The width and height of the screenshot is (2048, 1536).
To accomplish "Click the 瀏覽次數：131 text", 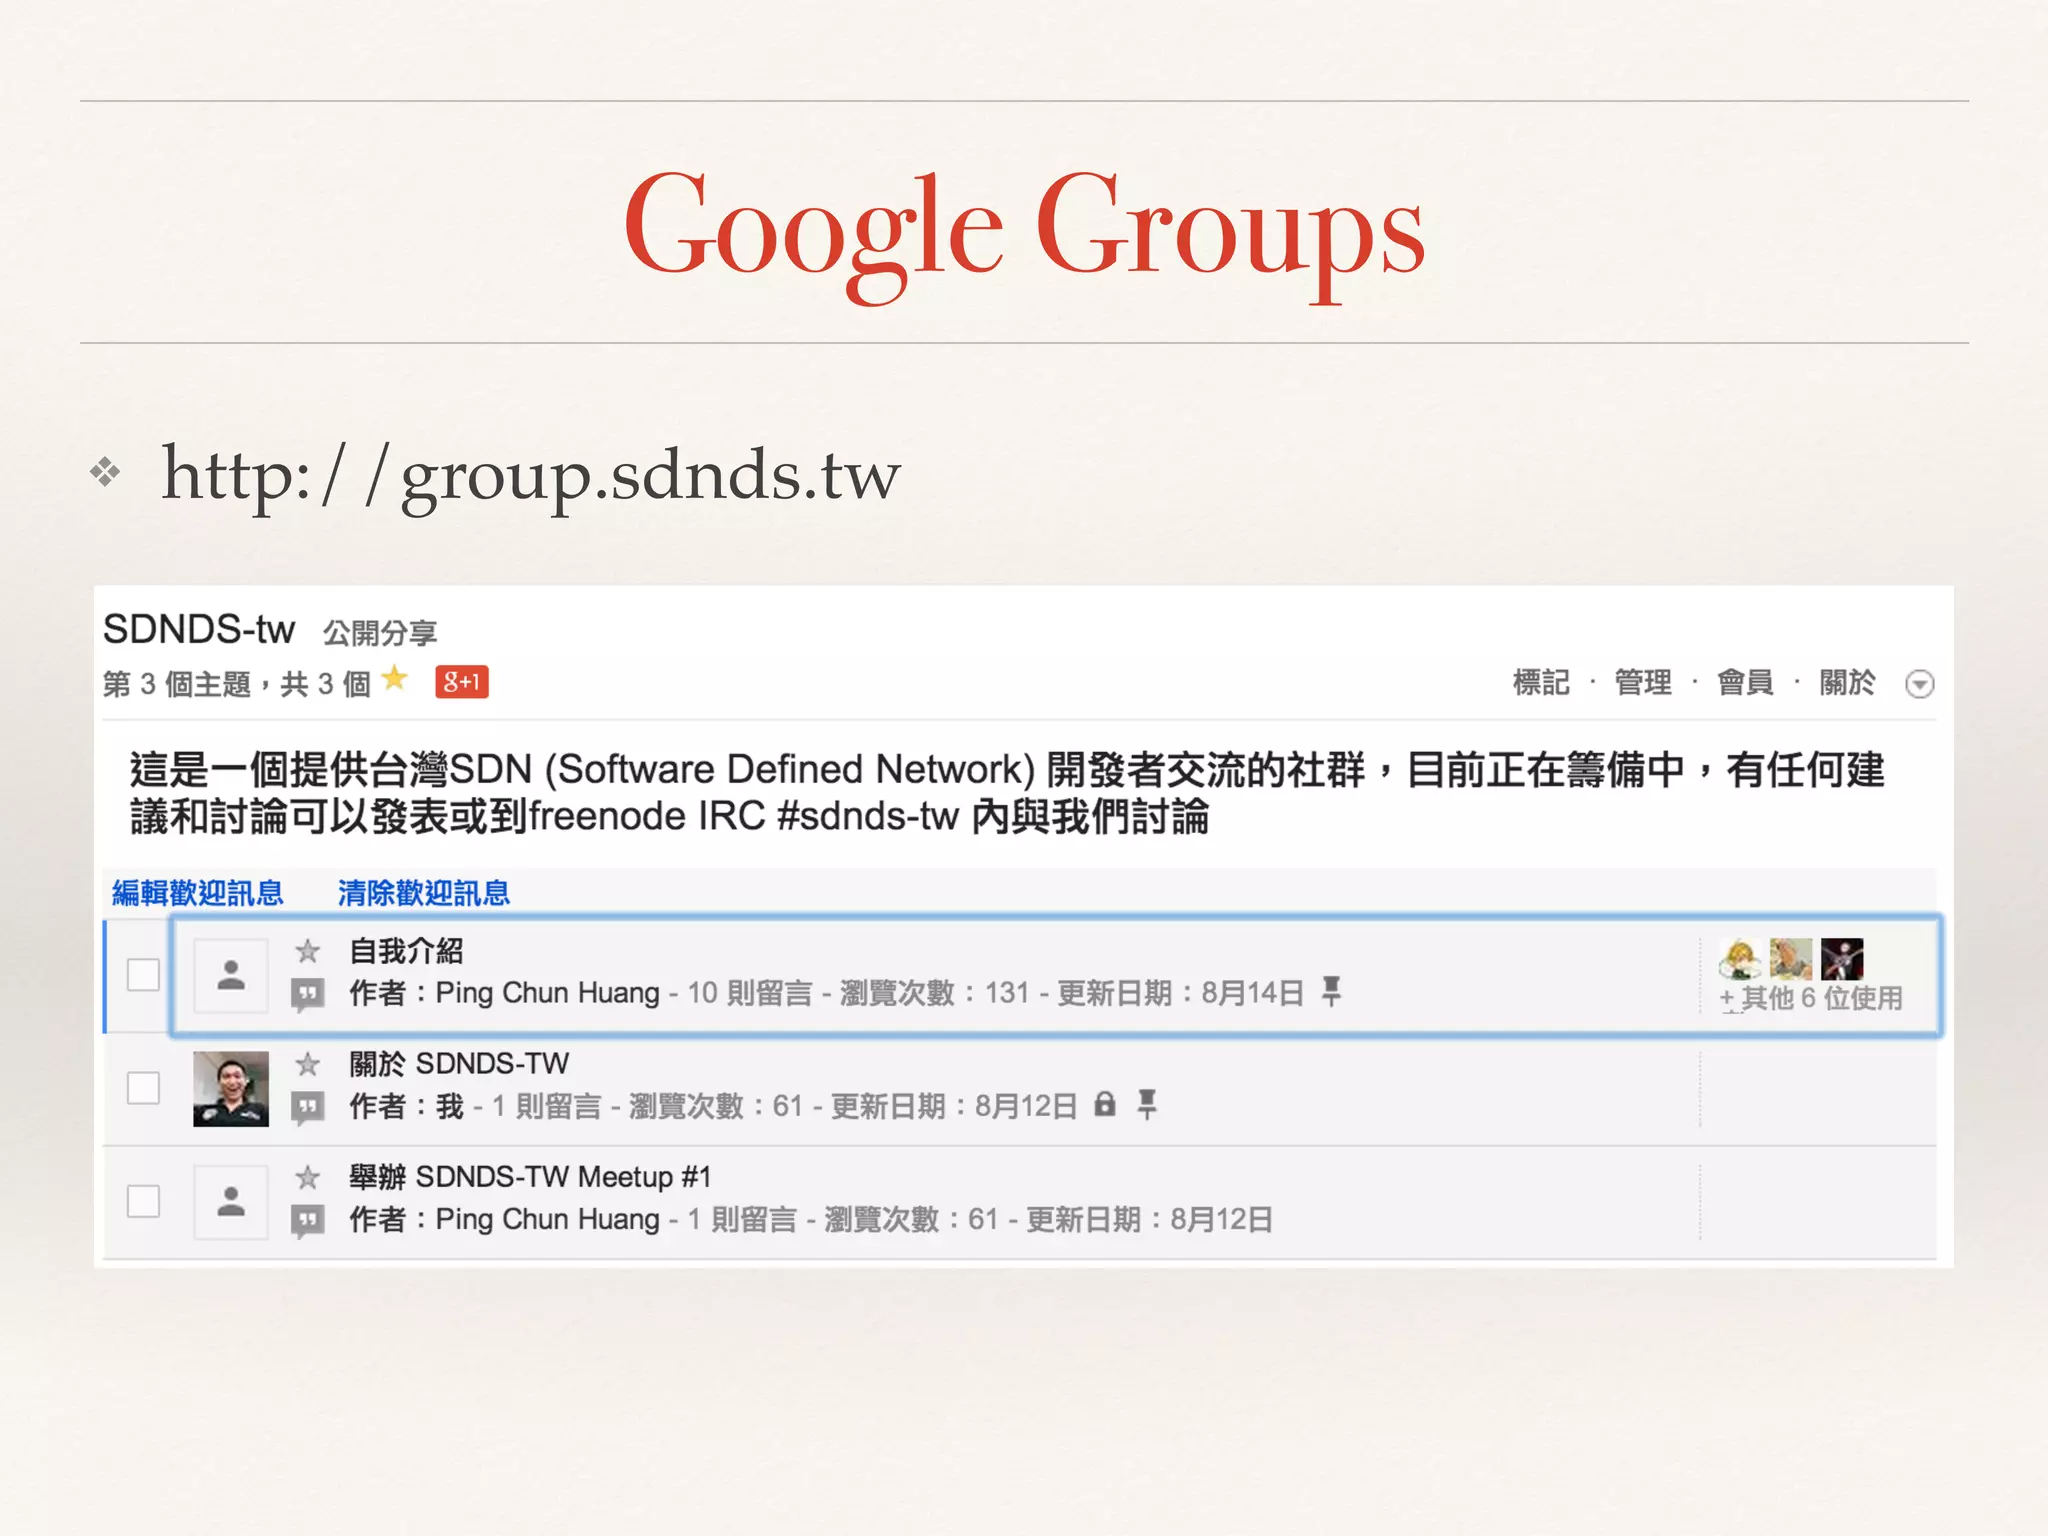I will (x=934, y=993).
